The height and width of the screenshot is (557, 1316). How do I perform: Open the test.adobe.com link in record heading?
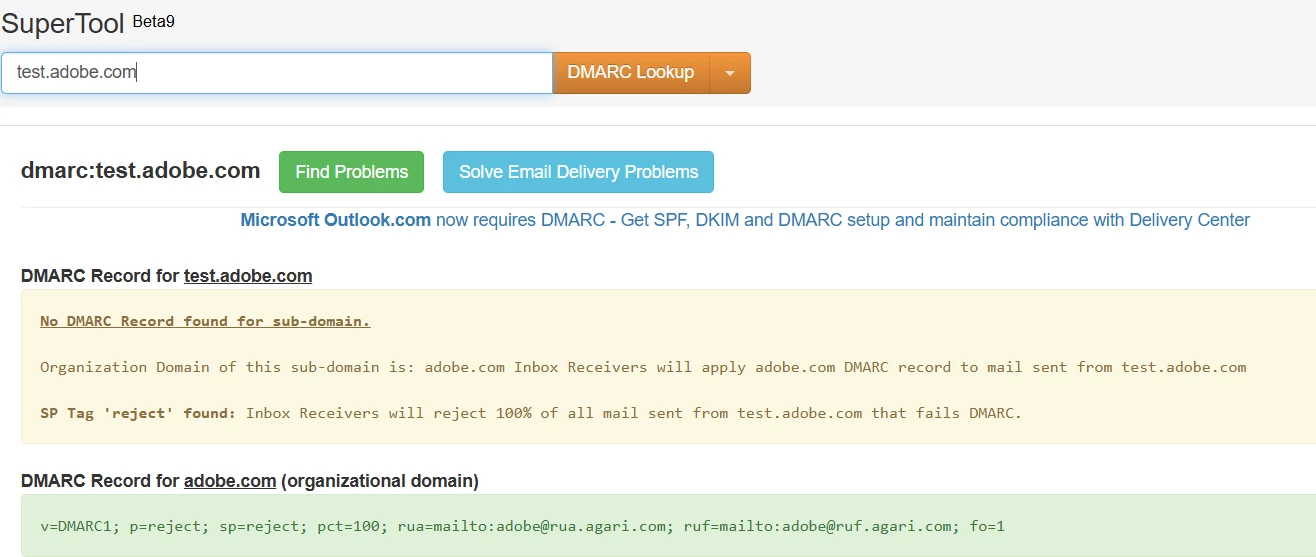pos(248,276)
